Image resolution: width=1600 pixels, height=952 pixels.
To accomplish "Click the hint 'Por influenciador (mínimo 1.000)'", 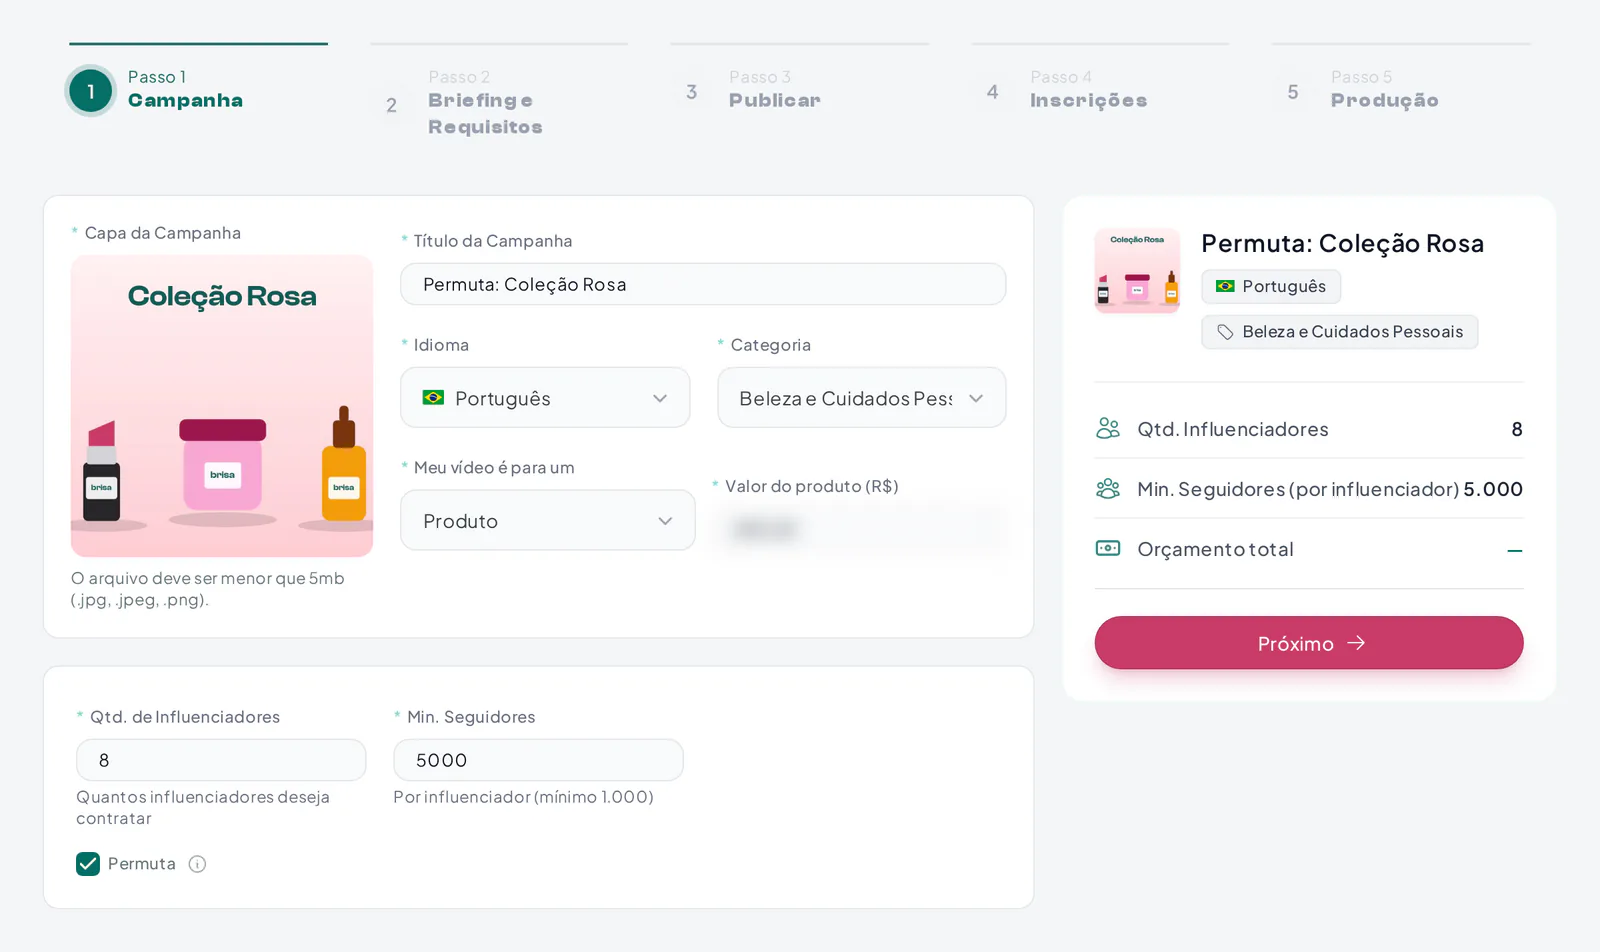I will [523, 797].
